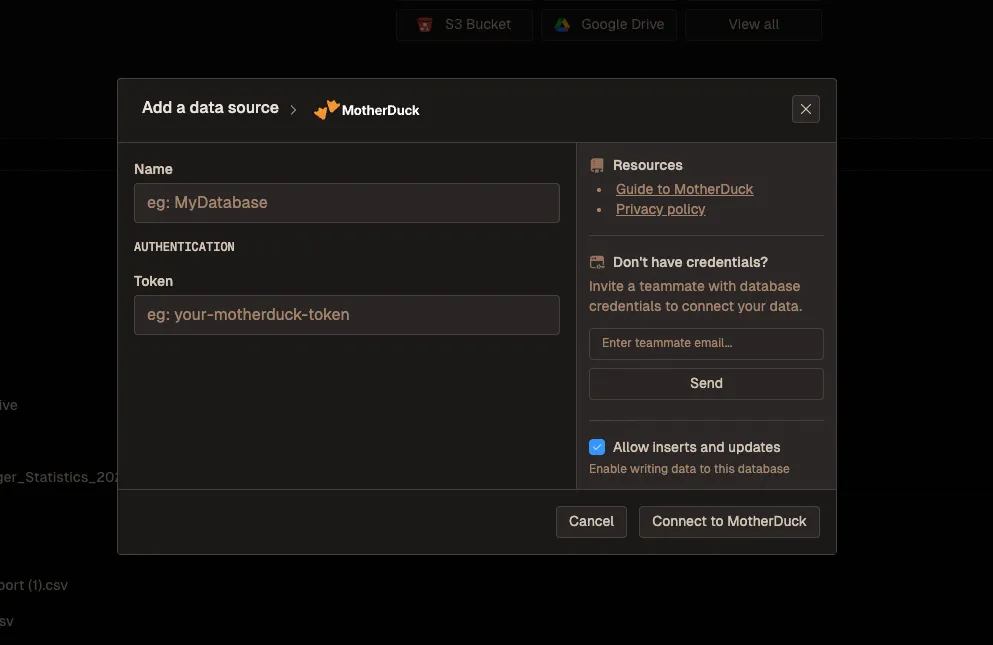This screenshot has height=645, width=993.
Task: Focus the Name input field
Action: point(346,202)
